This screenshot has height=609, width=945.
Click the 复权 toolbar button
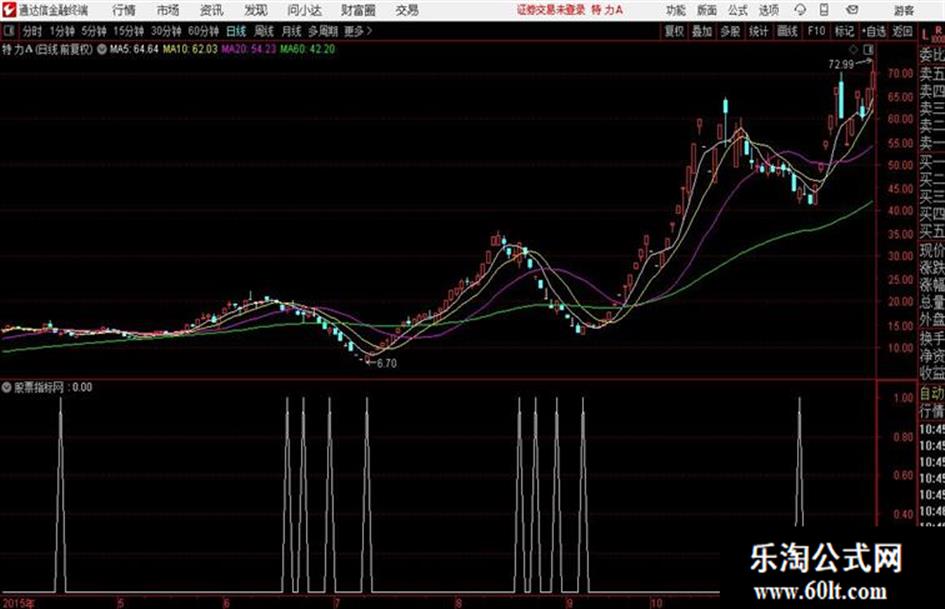pos(674,31)
